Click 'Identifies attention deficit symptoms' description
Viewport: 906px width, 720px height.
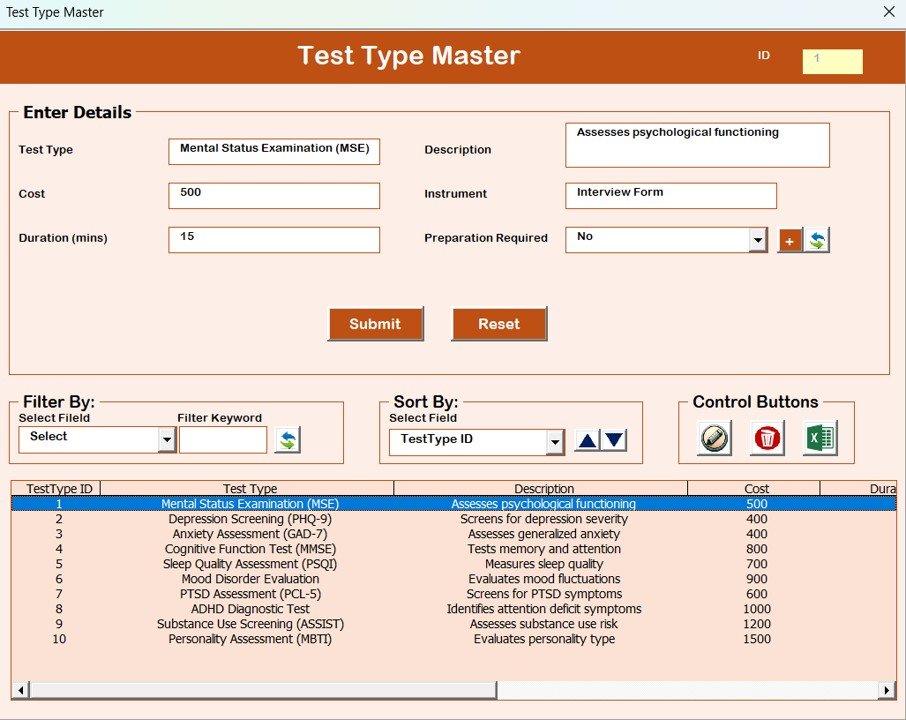coord(544,609)
